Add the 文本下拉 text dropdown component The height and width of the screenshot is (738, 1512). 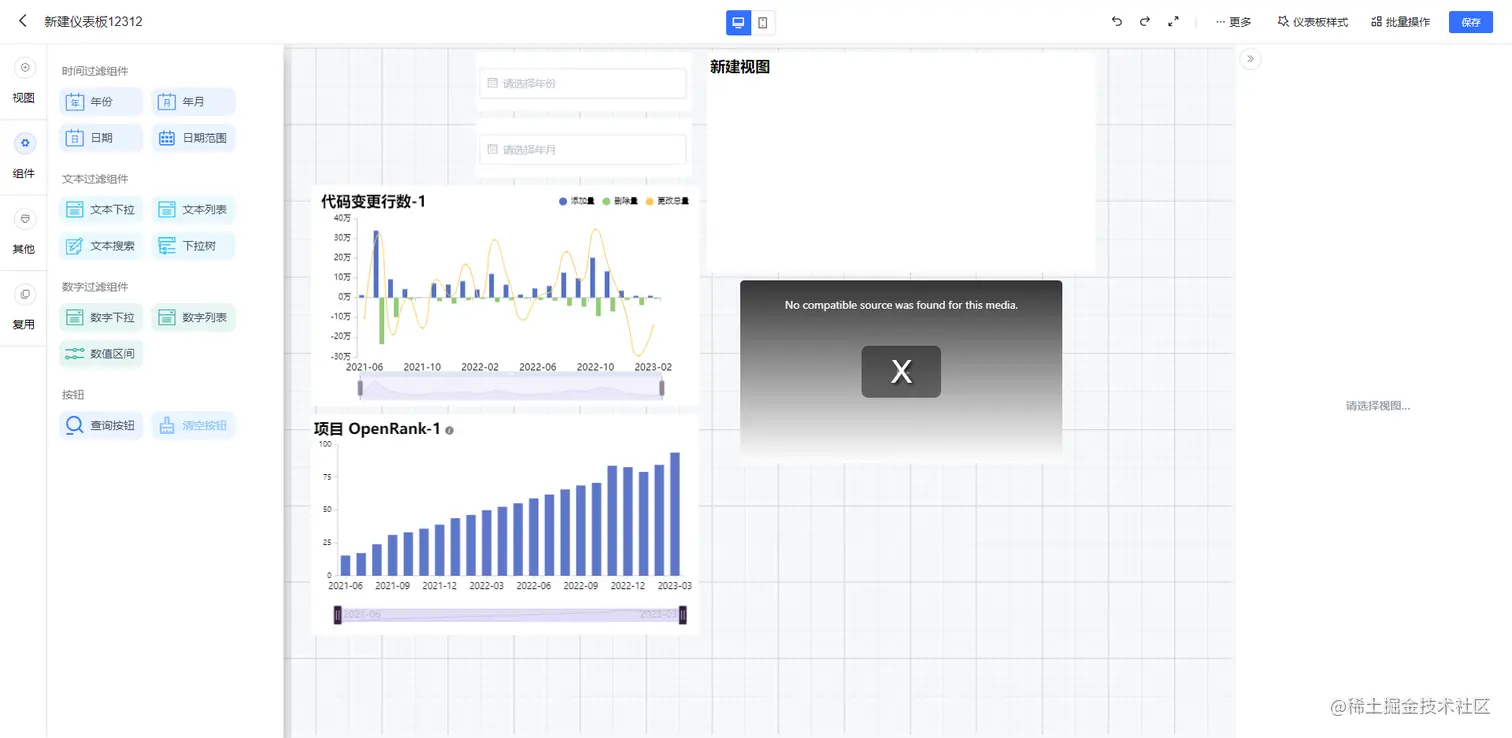pyautogui.click(x=101, y=210)
